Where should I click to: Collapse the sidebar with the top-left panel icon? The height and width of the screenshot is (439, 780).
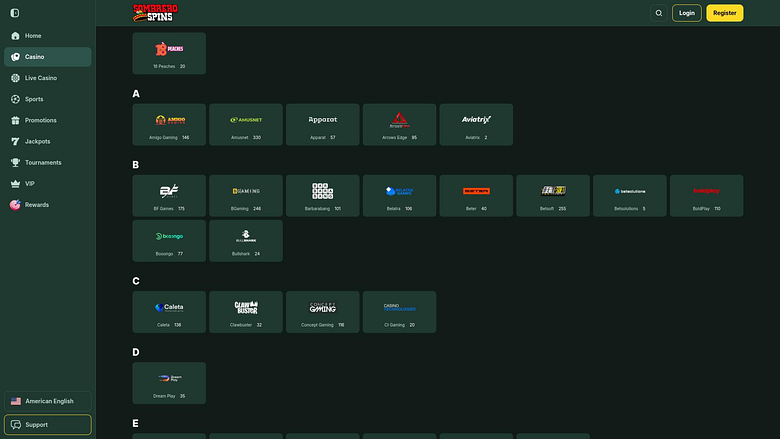coord(15,13)
